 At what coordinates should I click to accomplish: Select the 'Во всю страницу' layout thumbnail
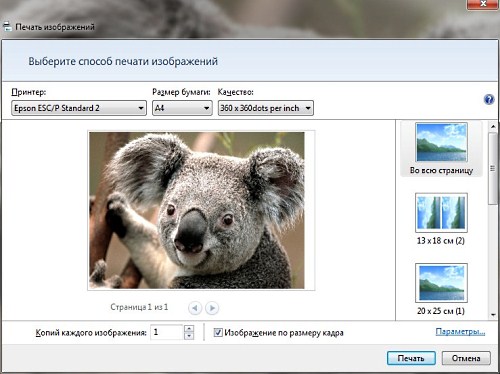pos(441,149)
